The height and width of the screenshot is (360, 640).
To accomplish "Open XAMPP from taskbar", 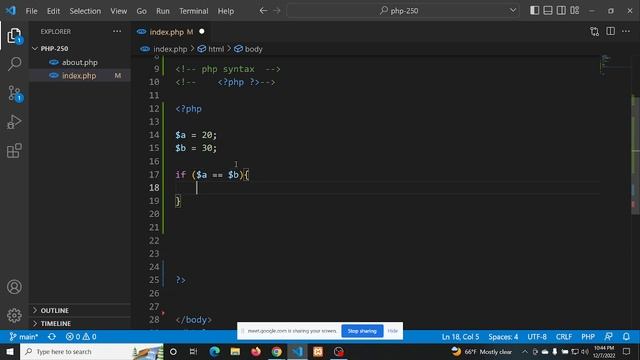I will [318, 351].
